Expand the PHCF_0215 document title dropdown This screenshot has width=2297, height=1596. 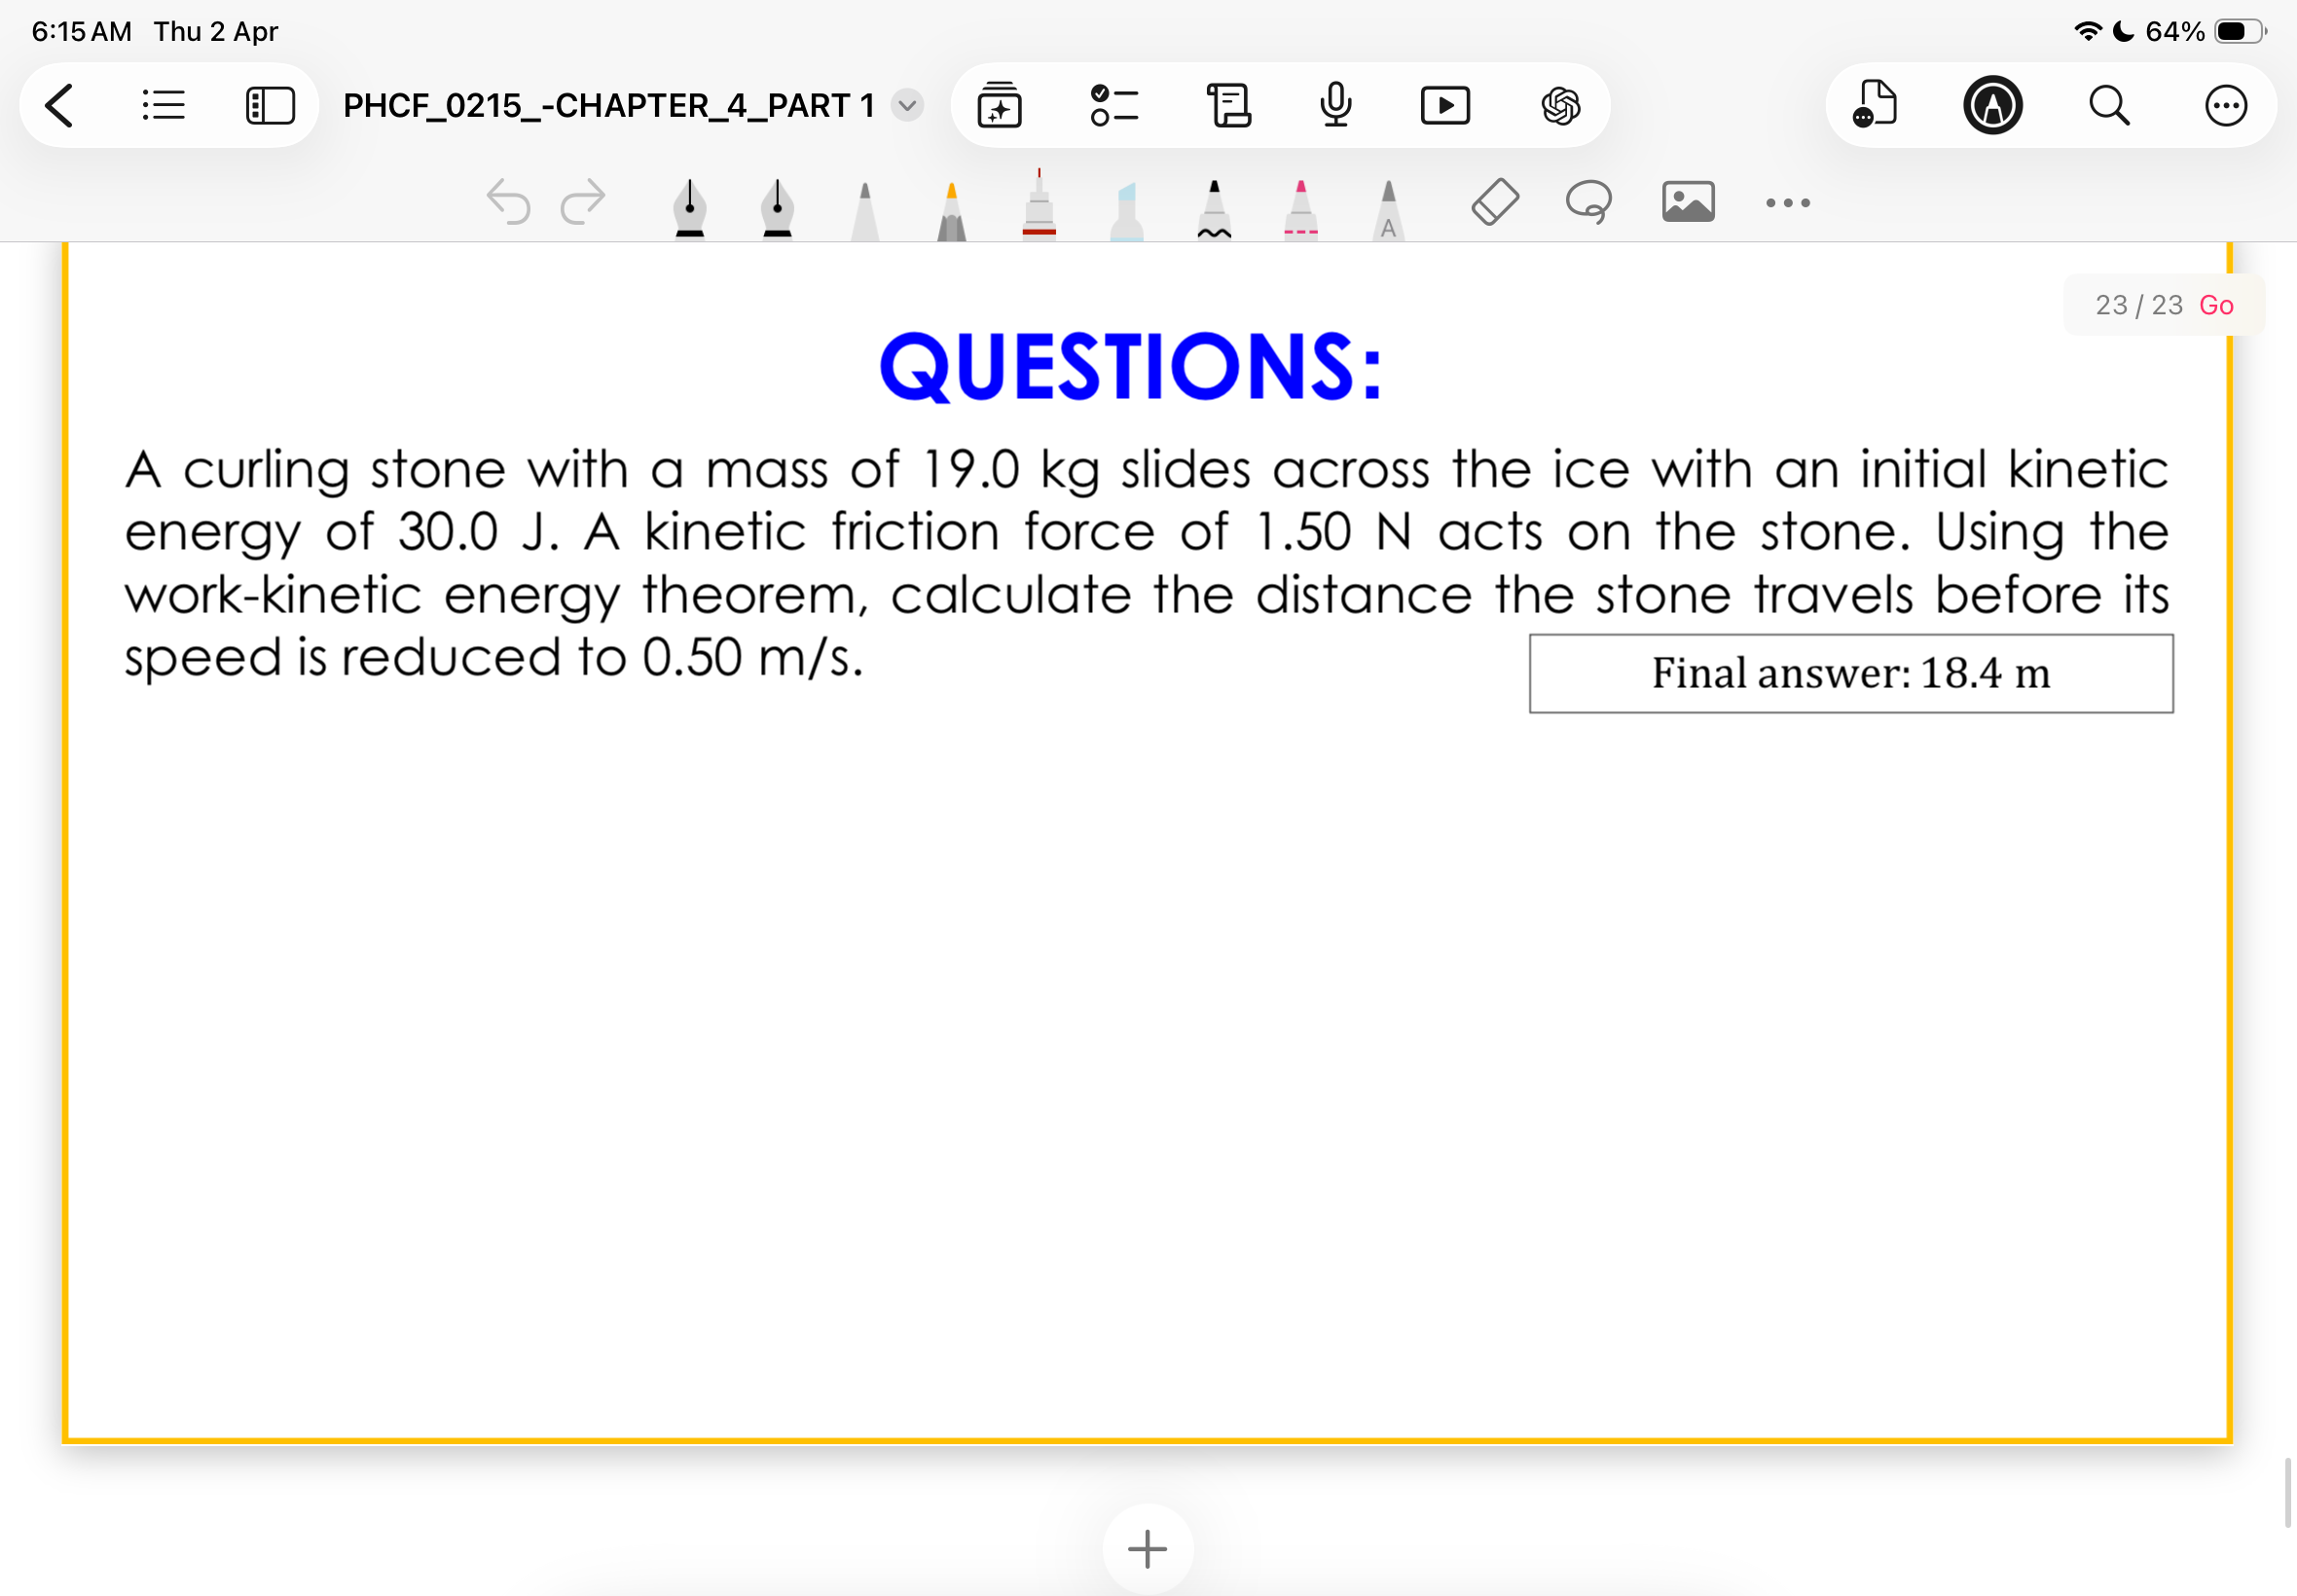tap(907, 105)
